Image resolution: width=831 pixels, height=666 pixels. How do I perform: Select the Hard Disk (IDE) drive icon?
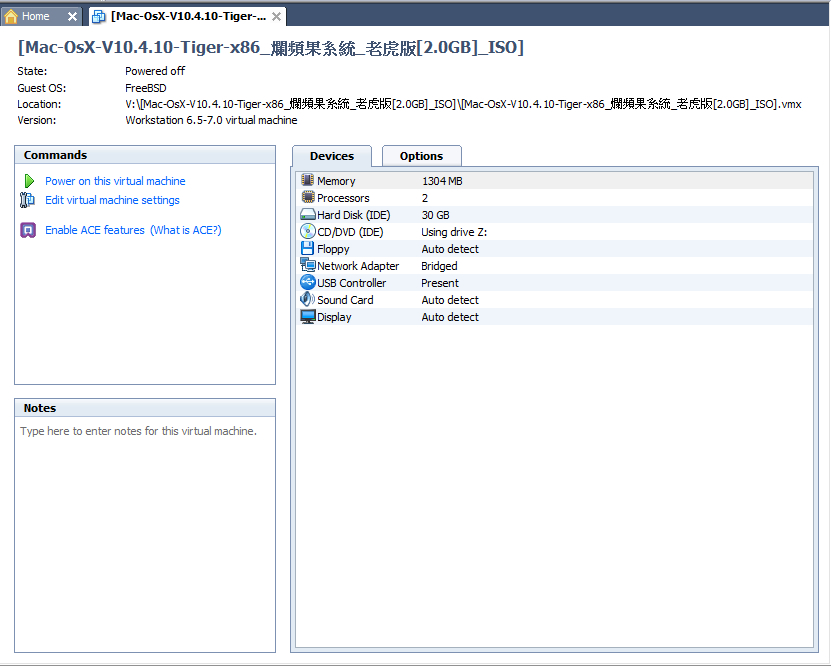point(308,215)
